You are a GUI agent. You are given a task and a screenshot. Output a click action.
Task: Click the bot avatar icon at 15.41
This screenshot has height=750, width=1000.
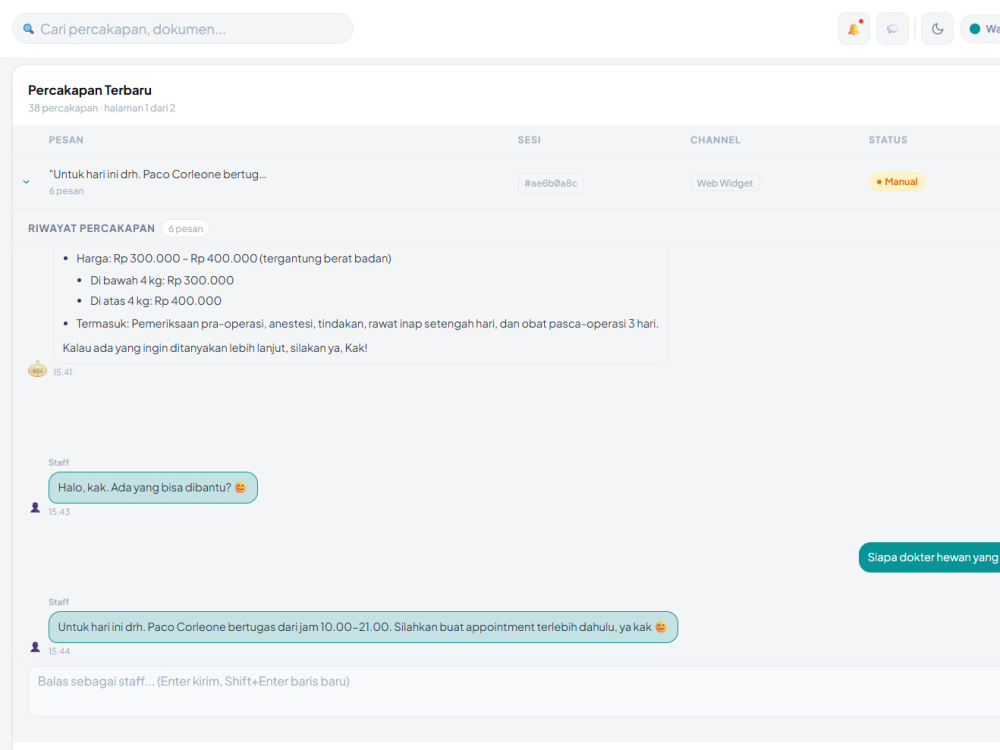(x=37, y=369)
